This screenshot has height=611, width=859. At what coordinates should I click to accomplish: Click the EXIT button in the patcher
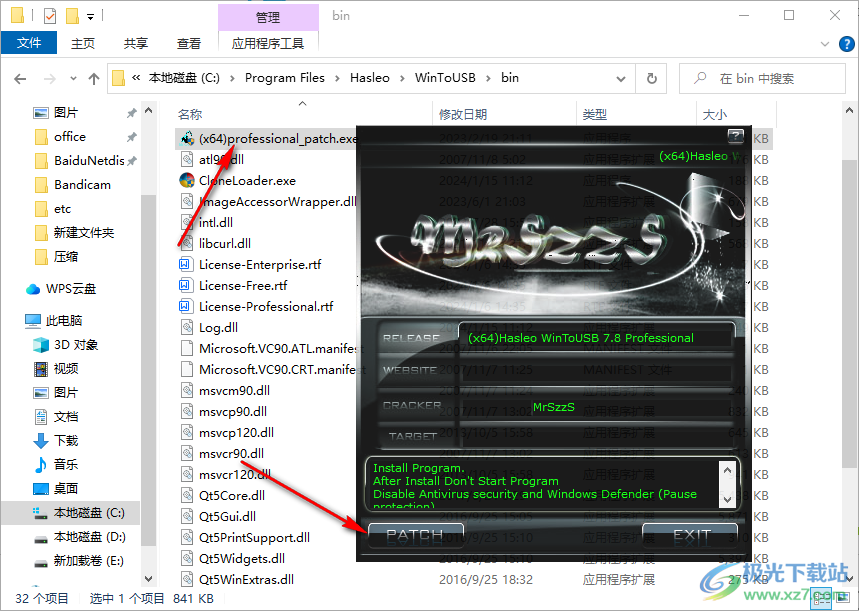tap(690, 535)
